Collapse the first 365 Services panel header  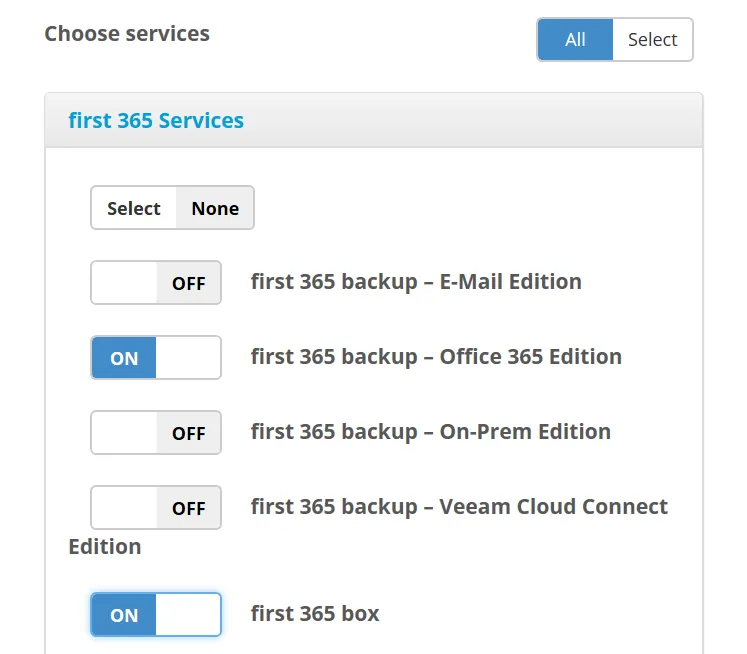(x=374, y=121)
